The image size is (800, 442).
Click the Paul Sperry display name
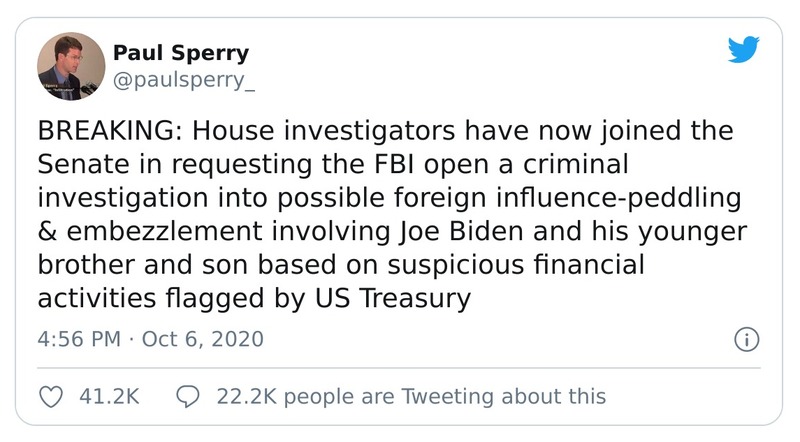point(181,53)
